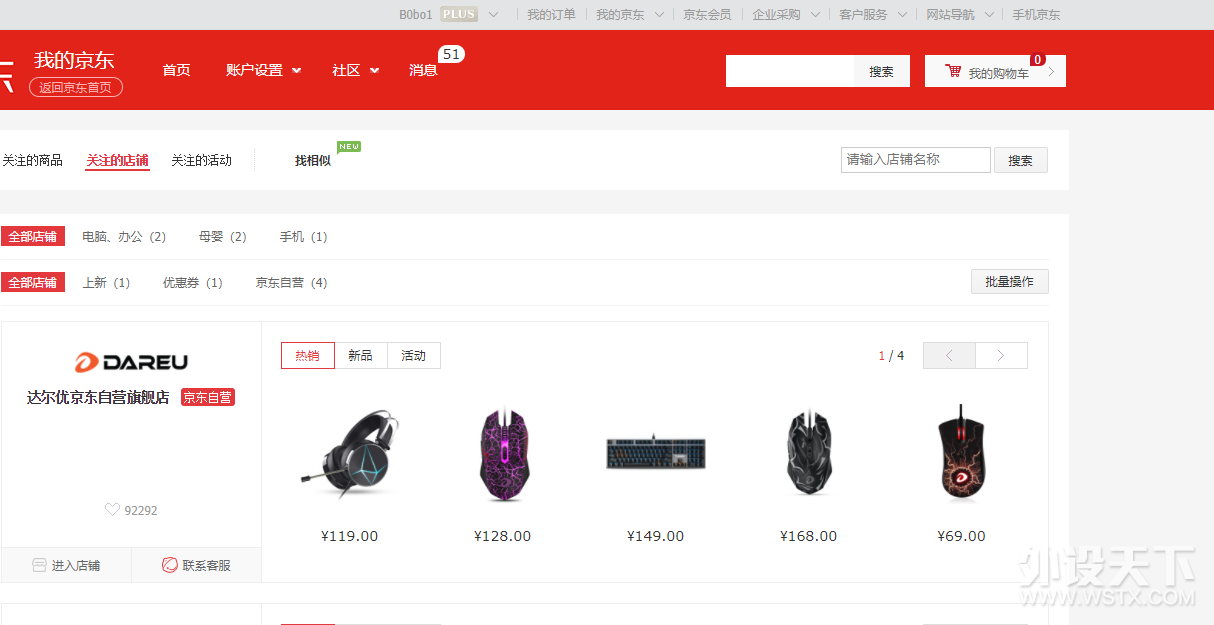Viewport: 1214px width, 625px height.
Task: Filter by 母婴 (2) category
Action: [222, 237]
